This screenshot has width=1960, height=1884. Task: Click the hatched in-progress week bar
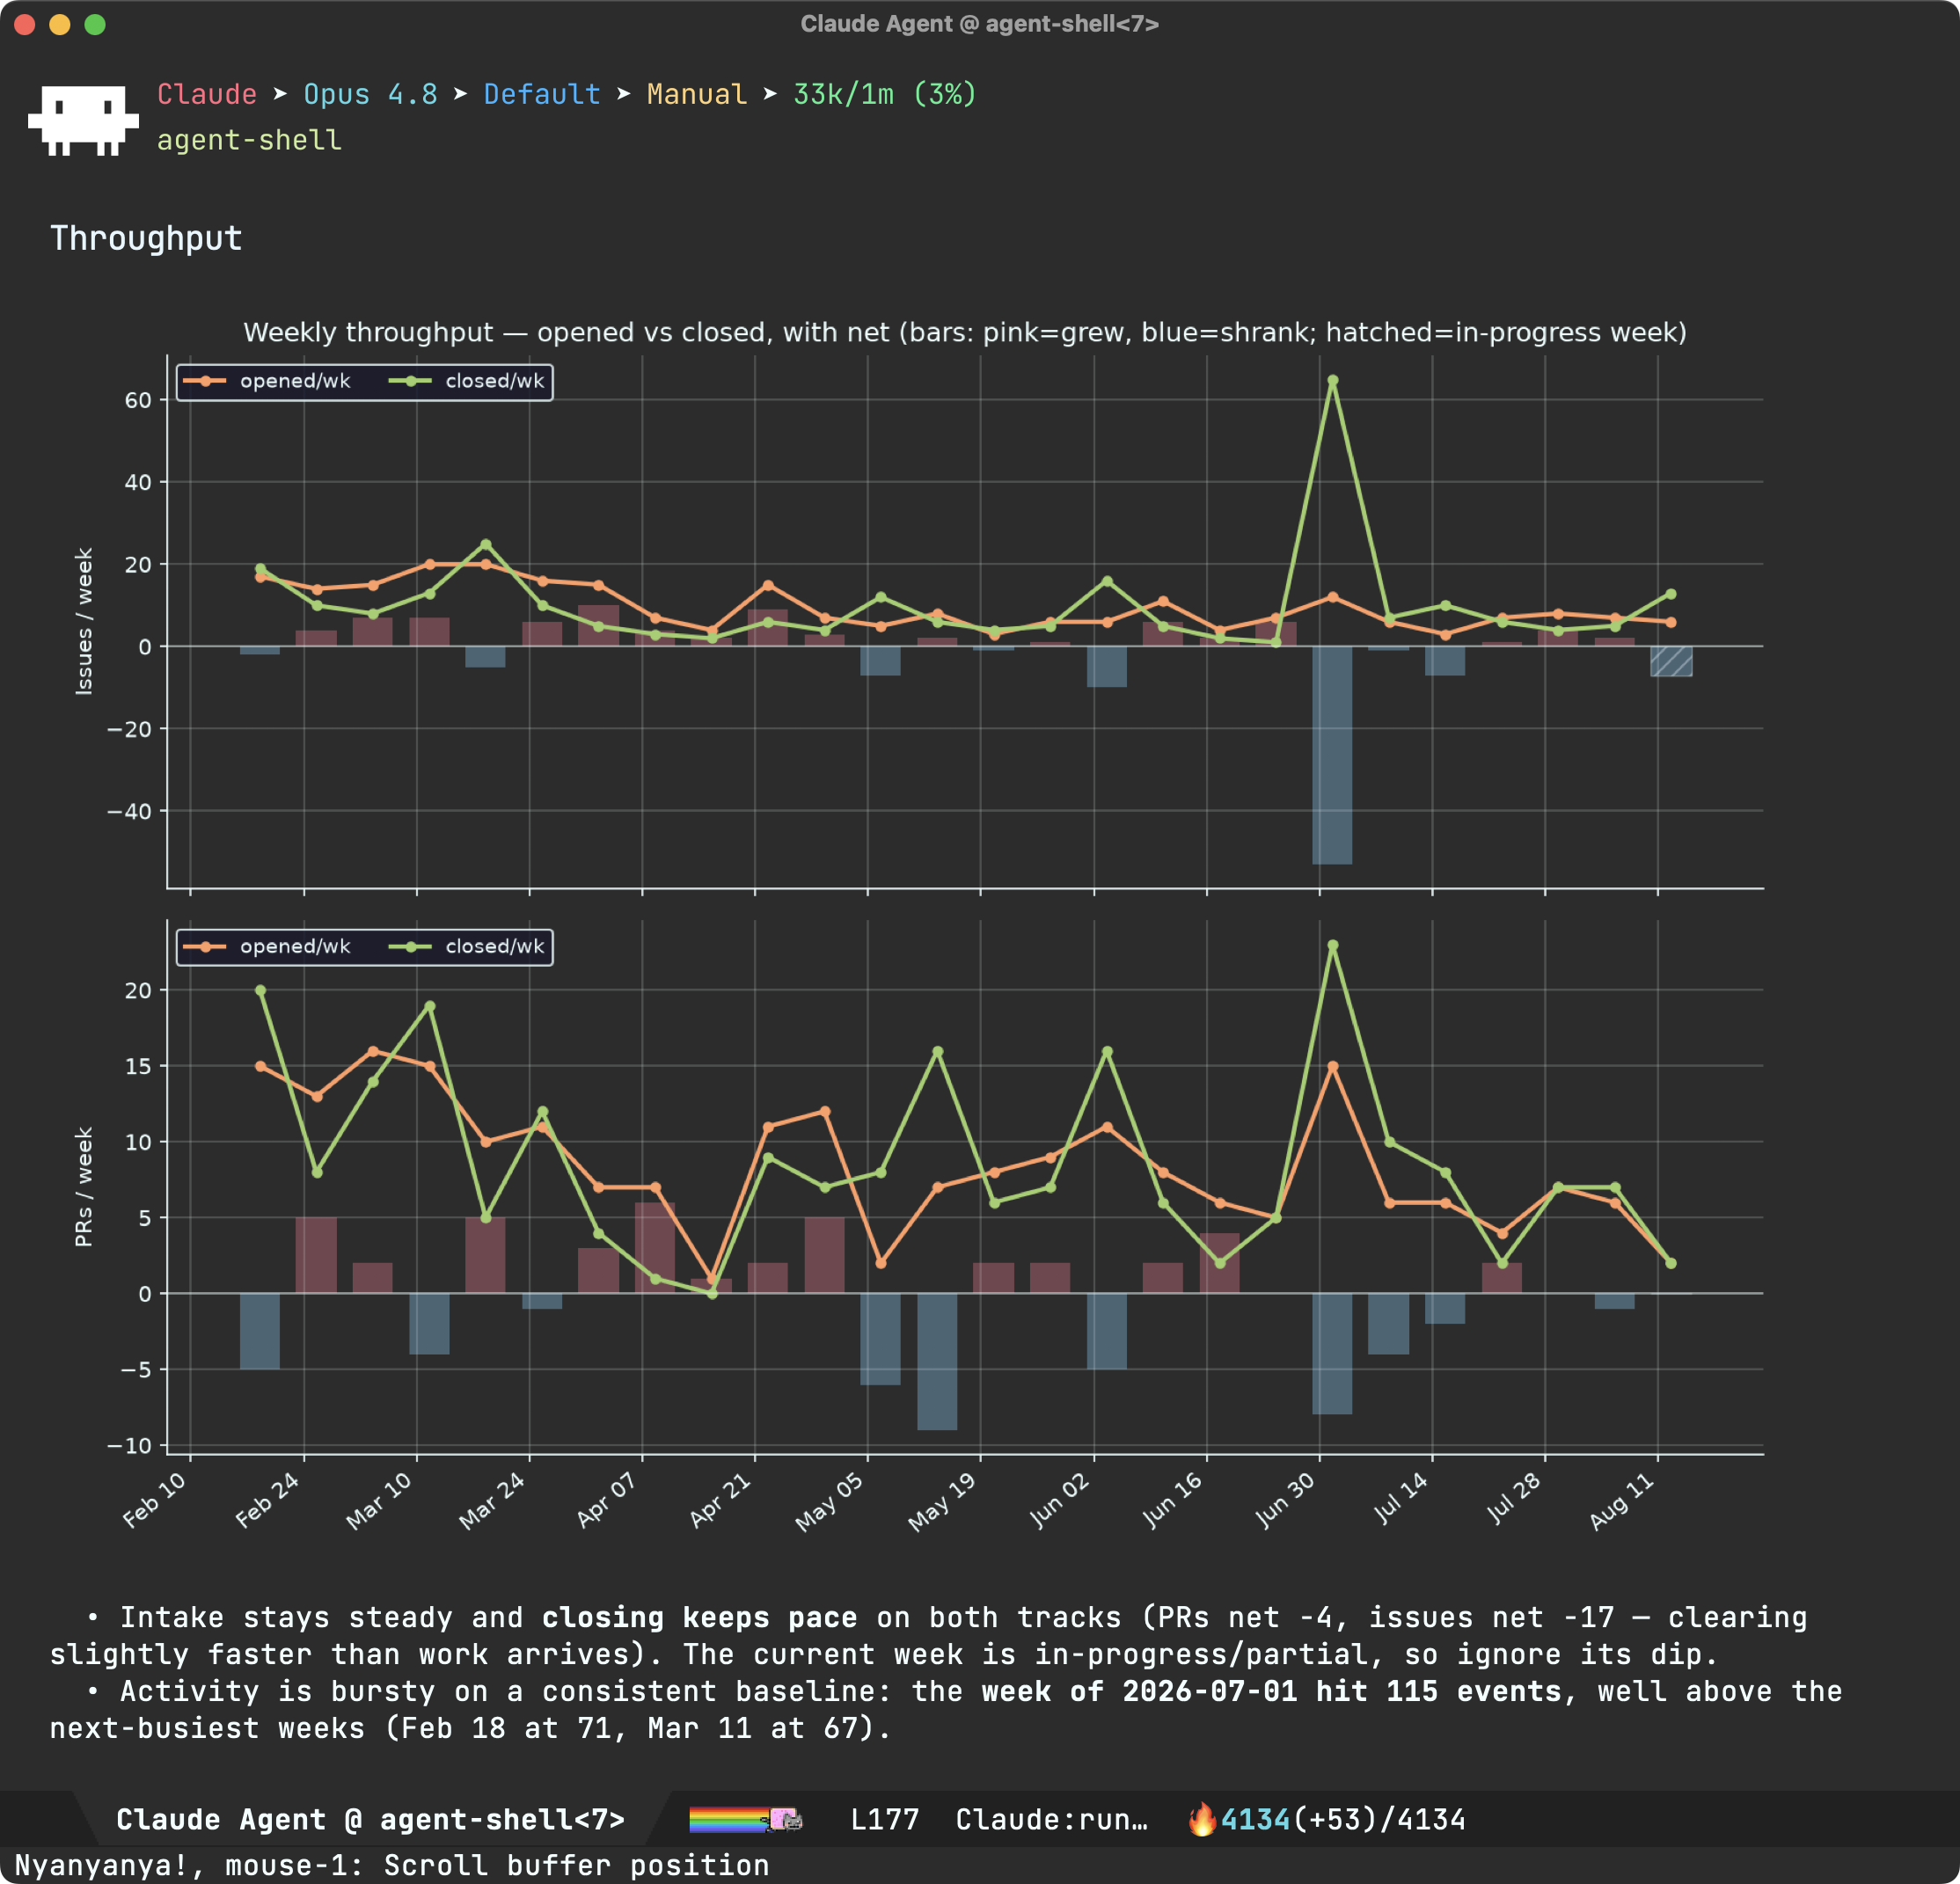pyautogui.click(x=1671, y=661)
